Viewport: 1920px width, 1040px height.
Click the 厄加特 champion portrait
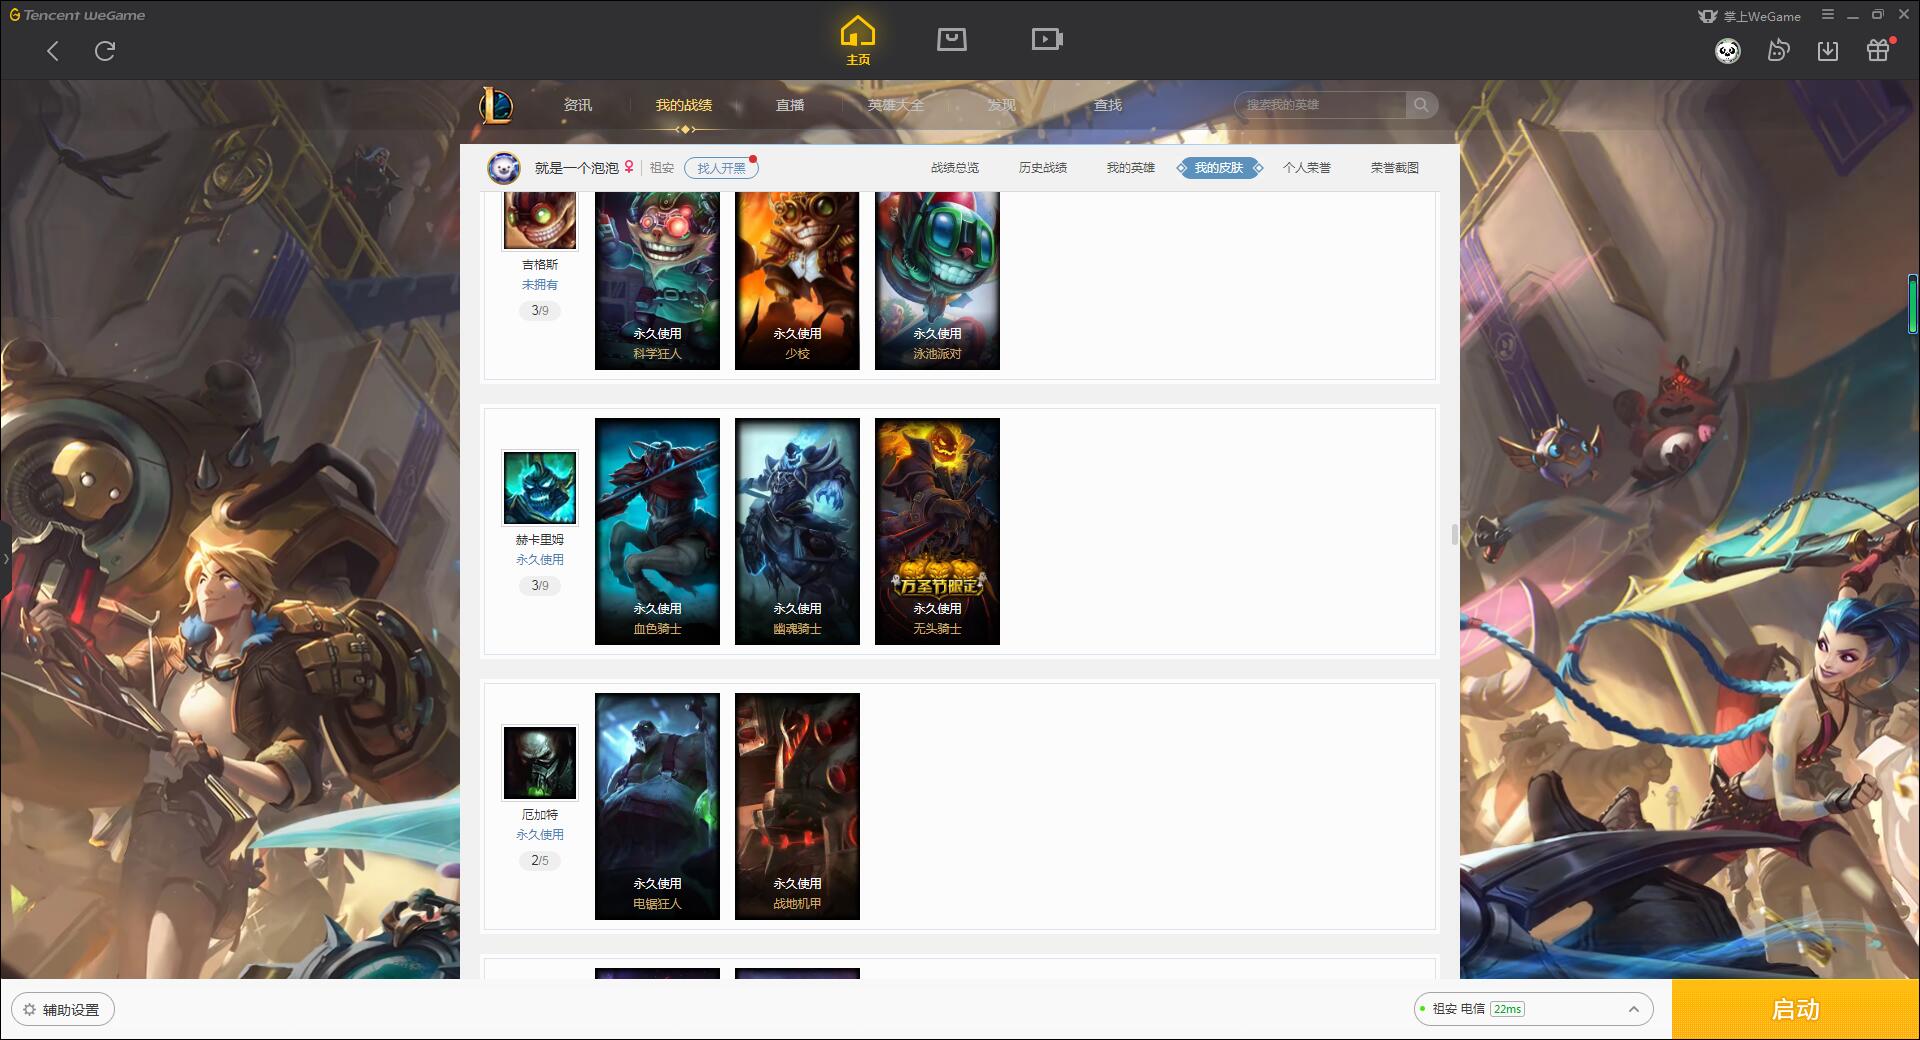pos(540,763)
